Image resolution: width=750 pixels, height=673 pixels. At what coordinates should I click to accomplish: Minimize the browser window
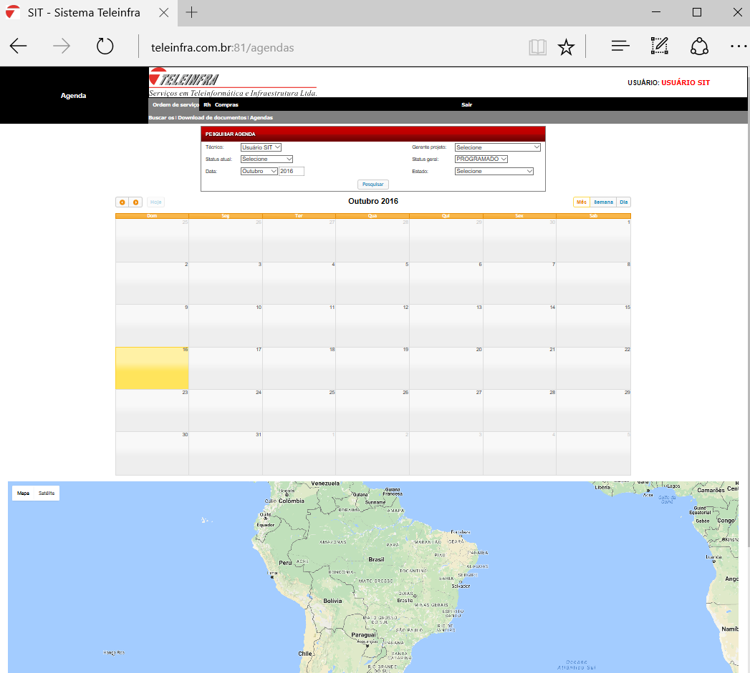click(656, 12)
